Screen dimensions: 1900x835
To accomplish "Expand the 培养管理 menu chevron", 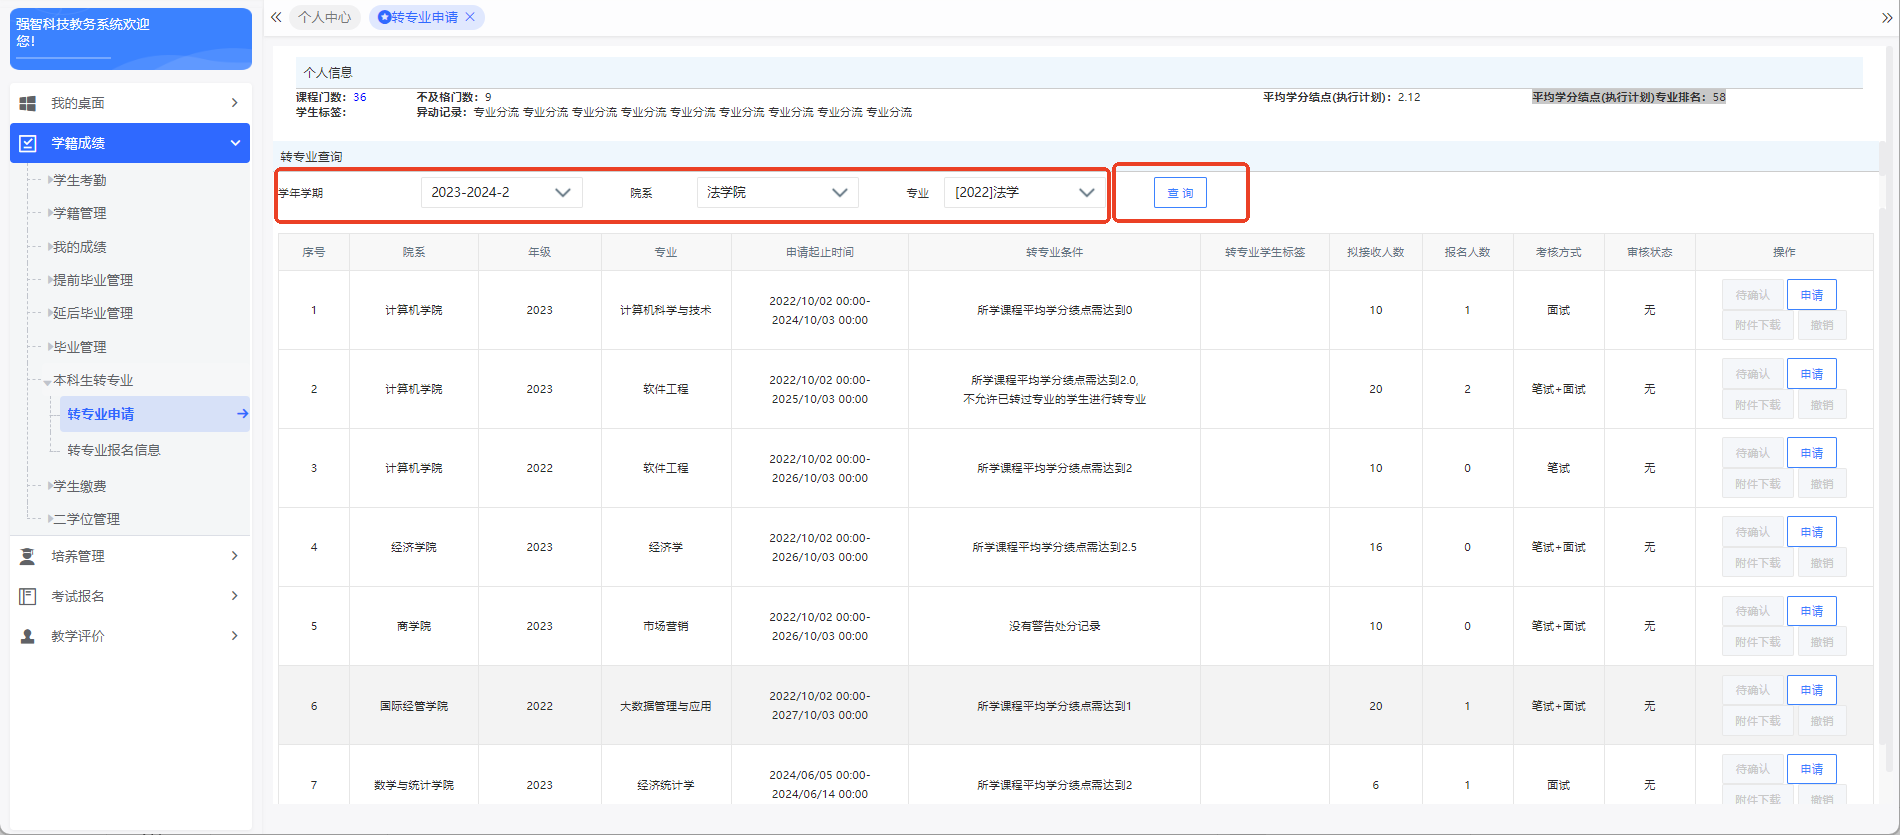I will click(x=234, y=556).
